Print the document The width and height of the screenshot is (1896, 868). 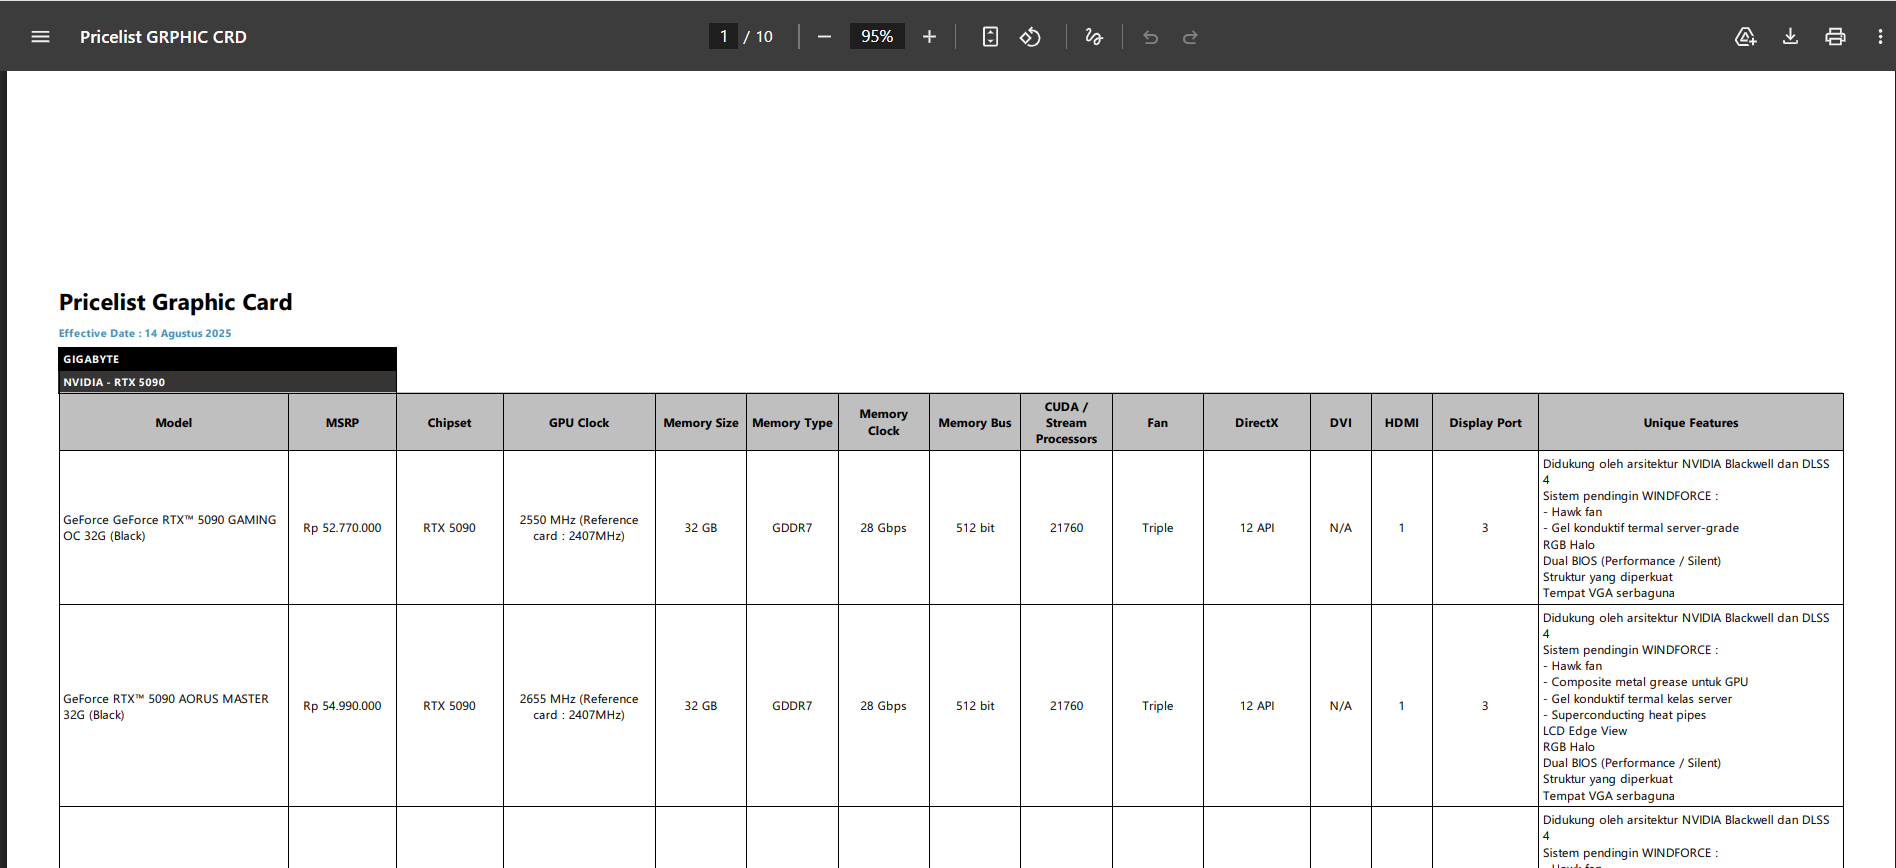1835,37
